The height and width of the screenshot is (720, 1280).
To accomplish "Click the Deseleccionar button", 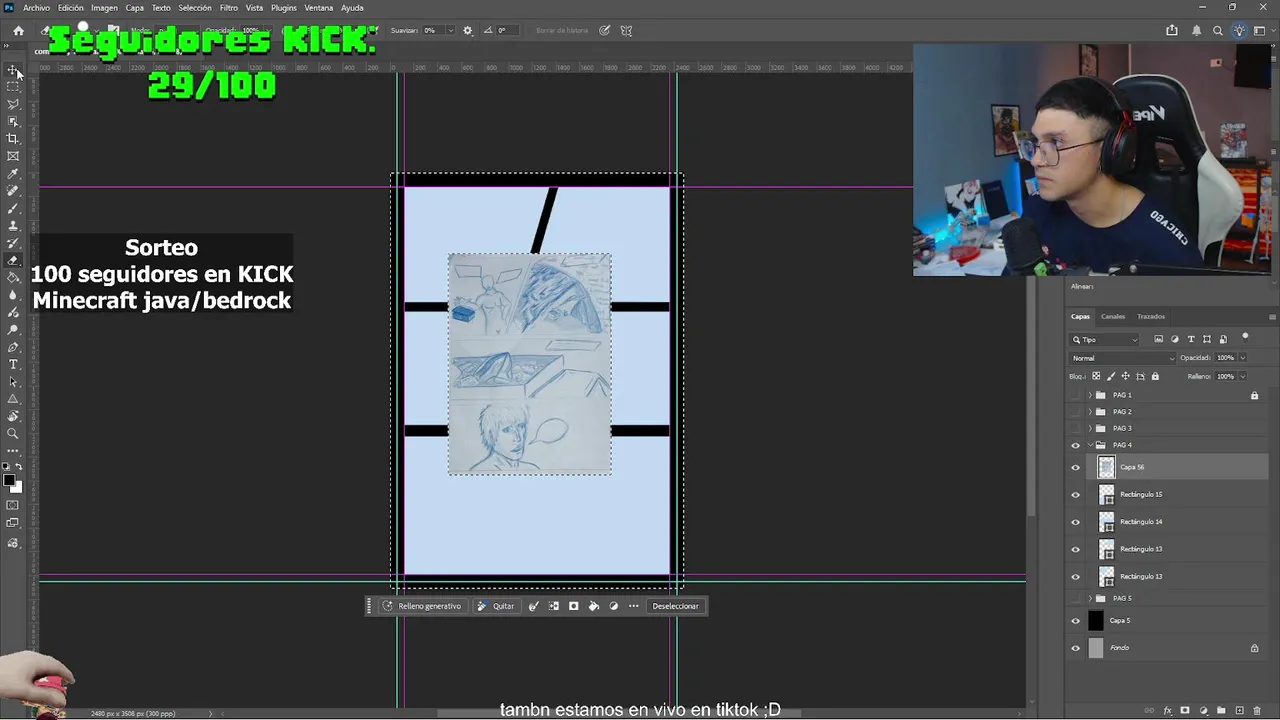I will (x=676, y=606).
